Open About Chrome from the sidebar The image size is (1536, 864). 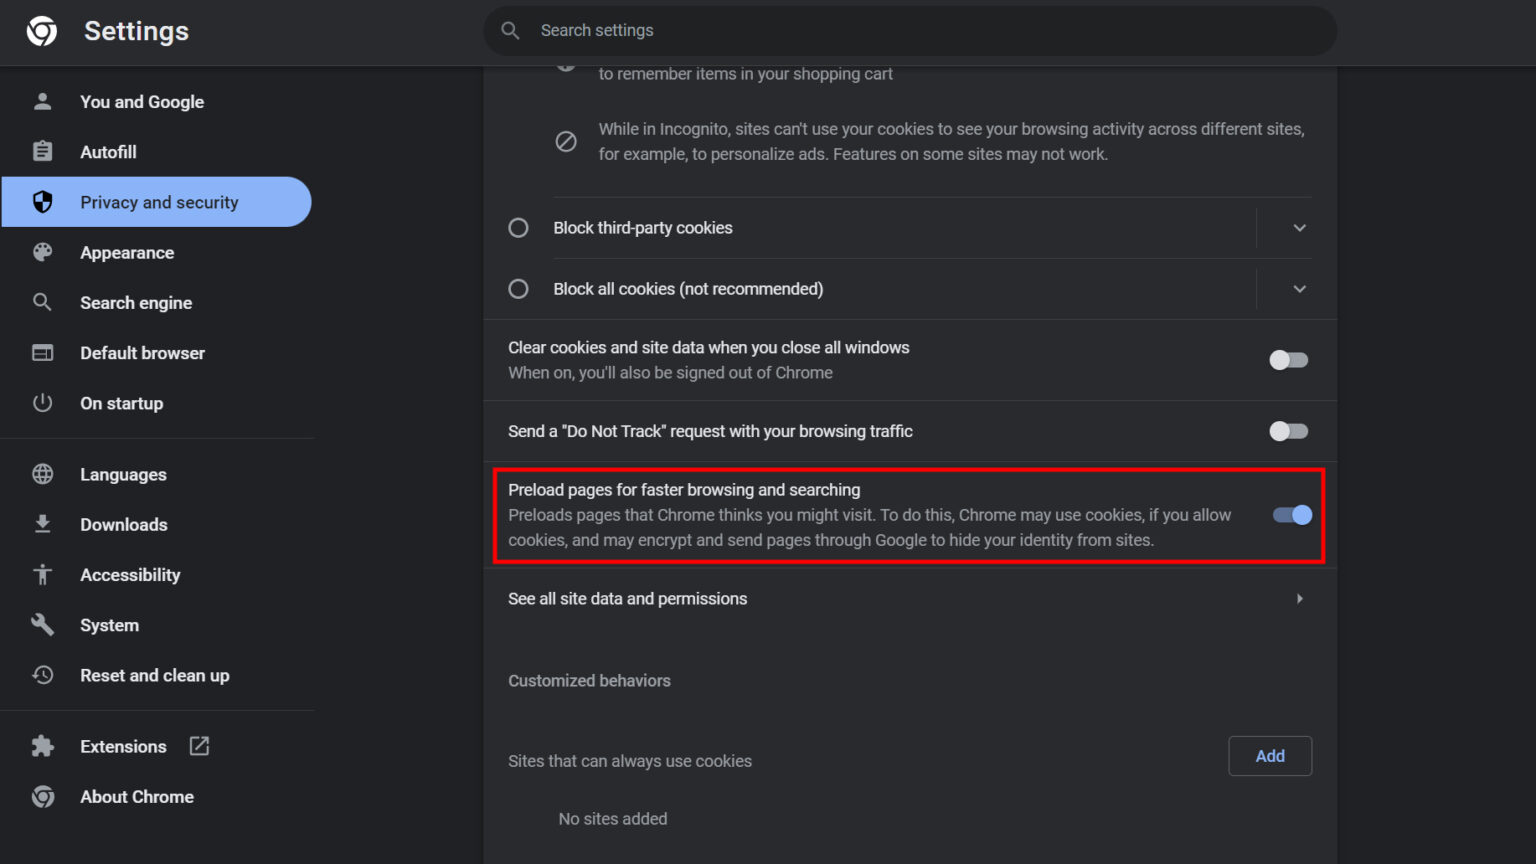[x=136, y=796]
